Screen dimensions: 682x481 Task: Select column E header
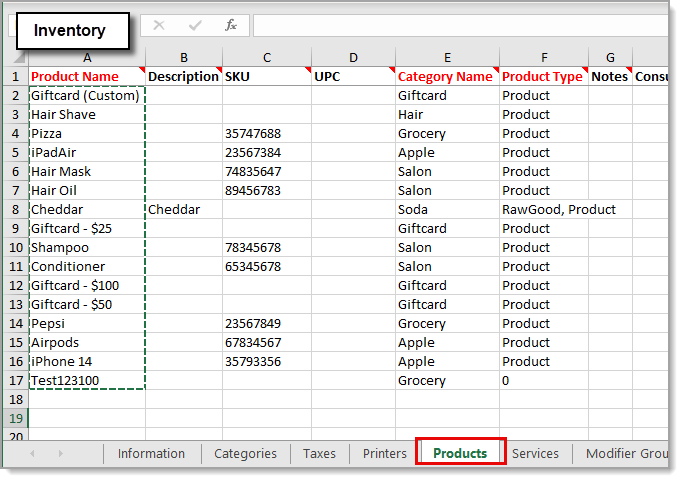coord(448,57)
